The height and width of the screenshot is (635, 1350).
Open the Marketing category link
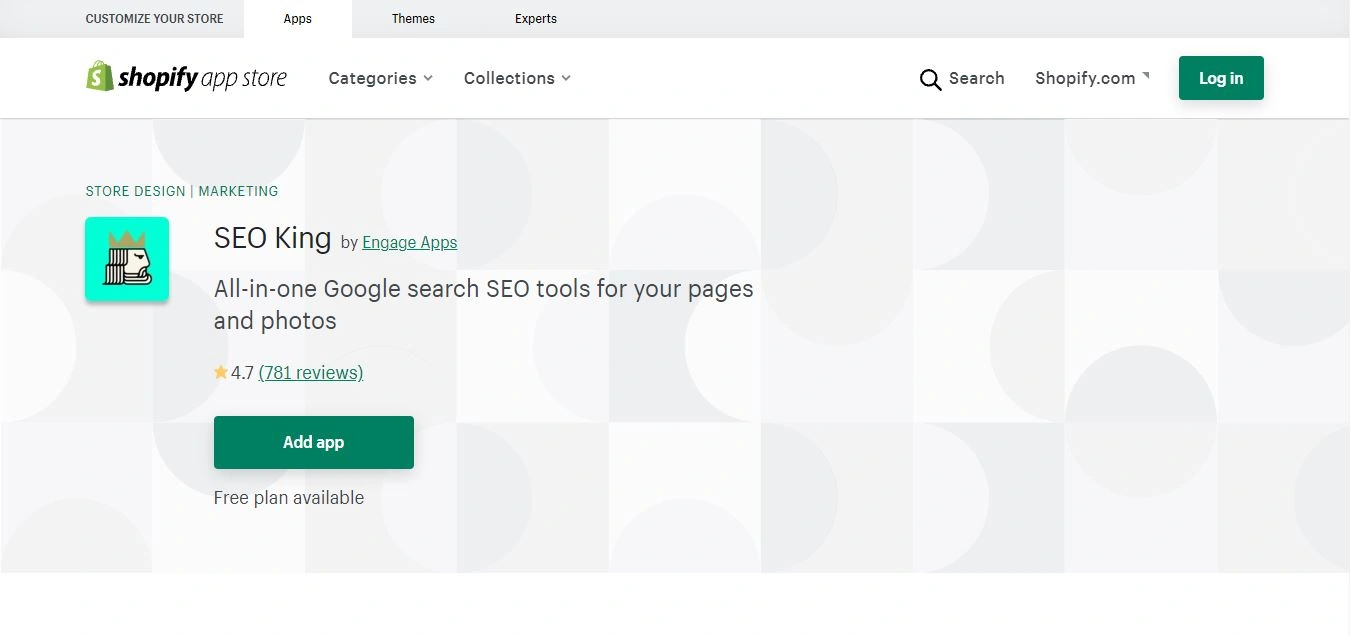238,191
